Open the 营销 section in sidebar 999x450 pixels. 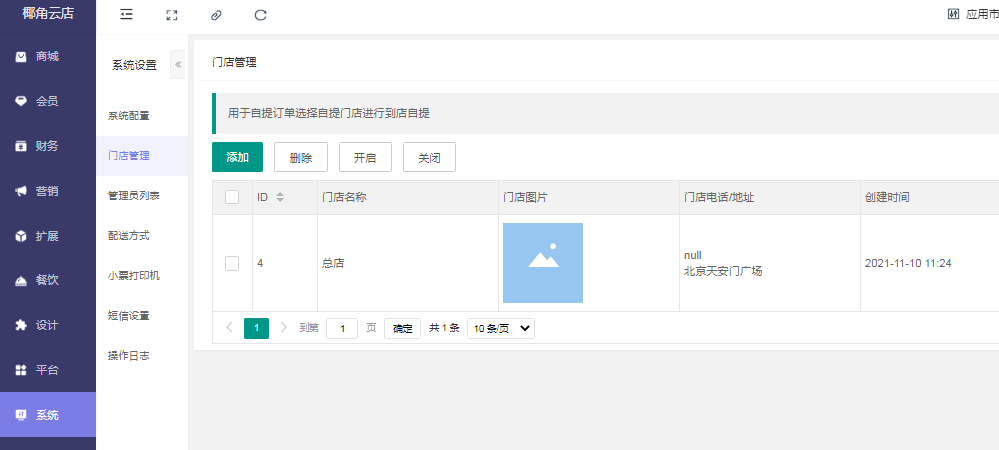point(47,191)
